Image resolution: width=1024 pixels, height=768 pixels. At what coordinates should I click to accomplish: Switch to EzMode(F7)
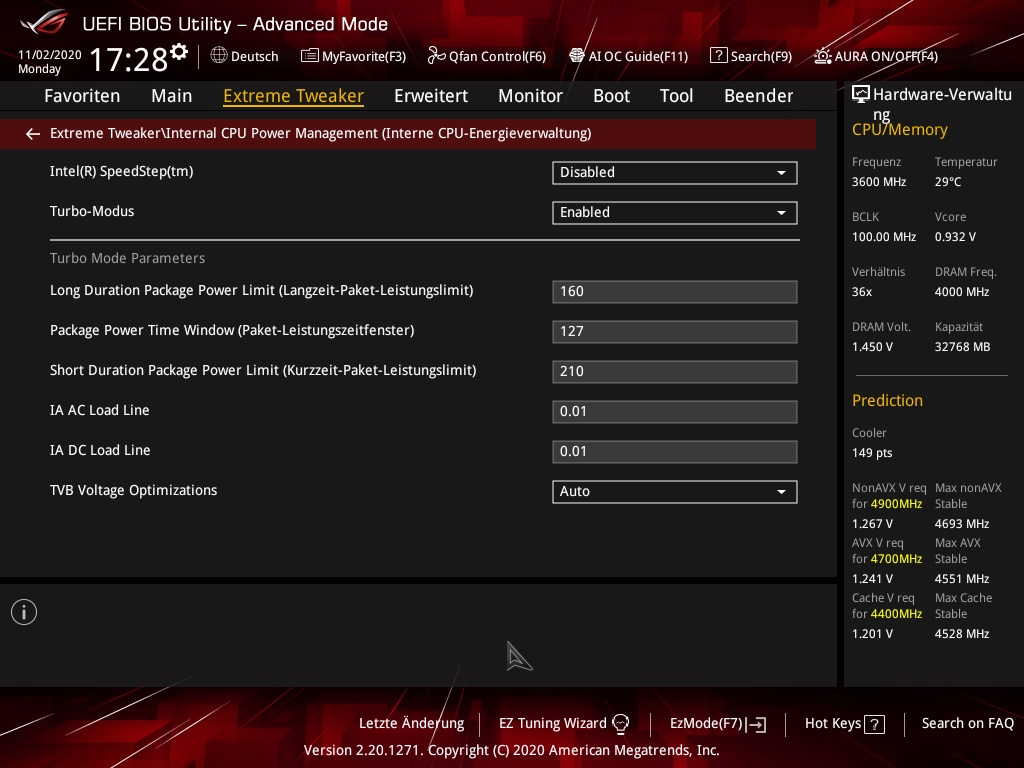pos(718,724)
